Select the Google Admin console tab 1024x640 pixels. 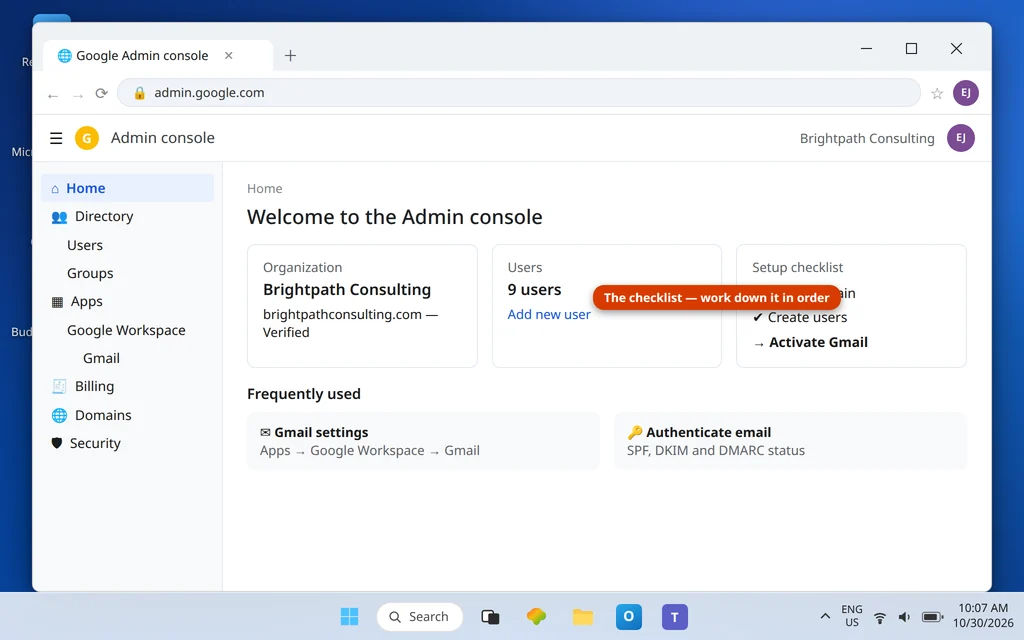(158, 56)
